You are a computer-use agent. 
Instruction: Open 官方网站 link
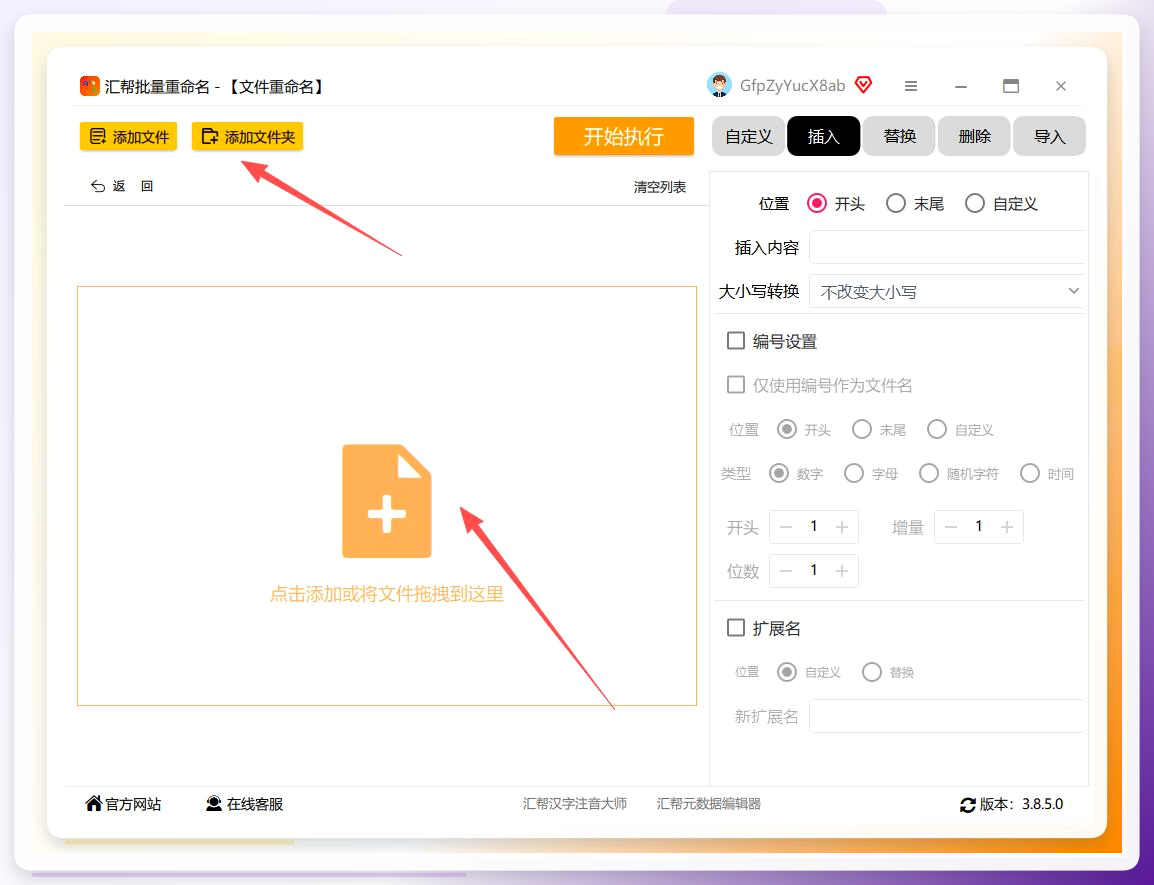[124, 804]
